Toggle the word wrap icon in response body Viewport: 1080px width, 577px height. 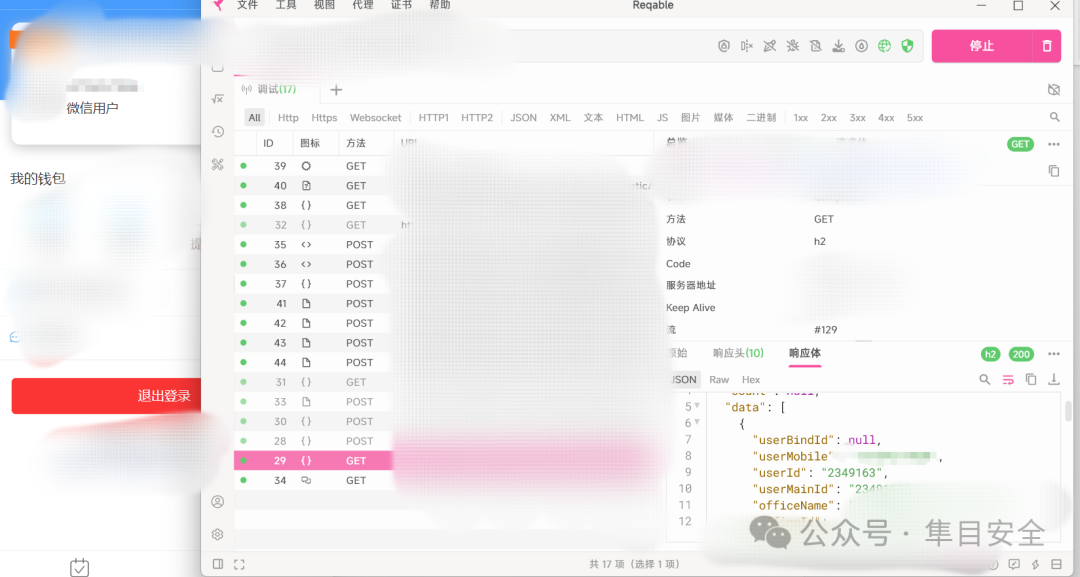click(1008, 379)
